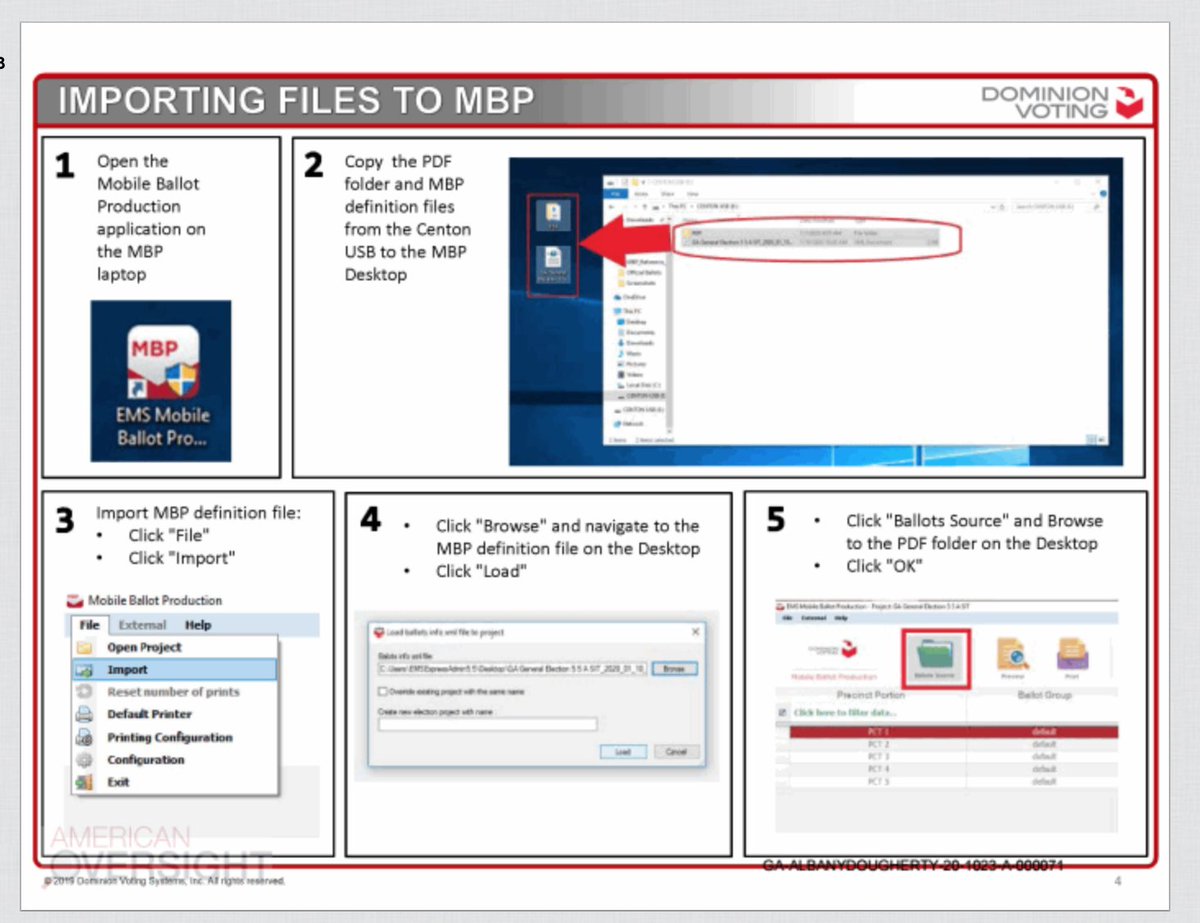Select the PDF folder row in File Explorer

coord(810,233)
